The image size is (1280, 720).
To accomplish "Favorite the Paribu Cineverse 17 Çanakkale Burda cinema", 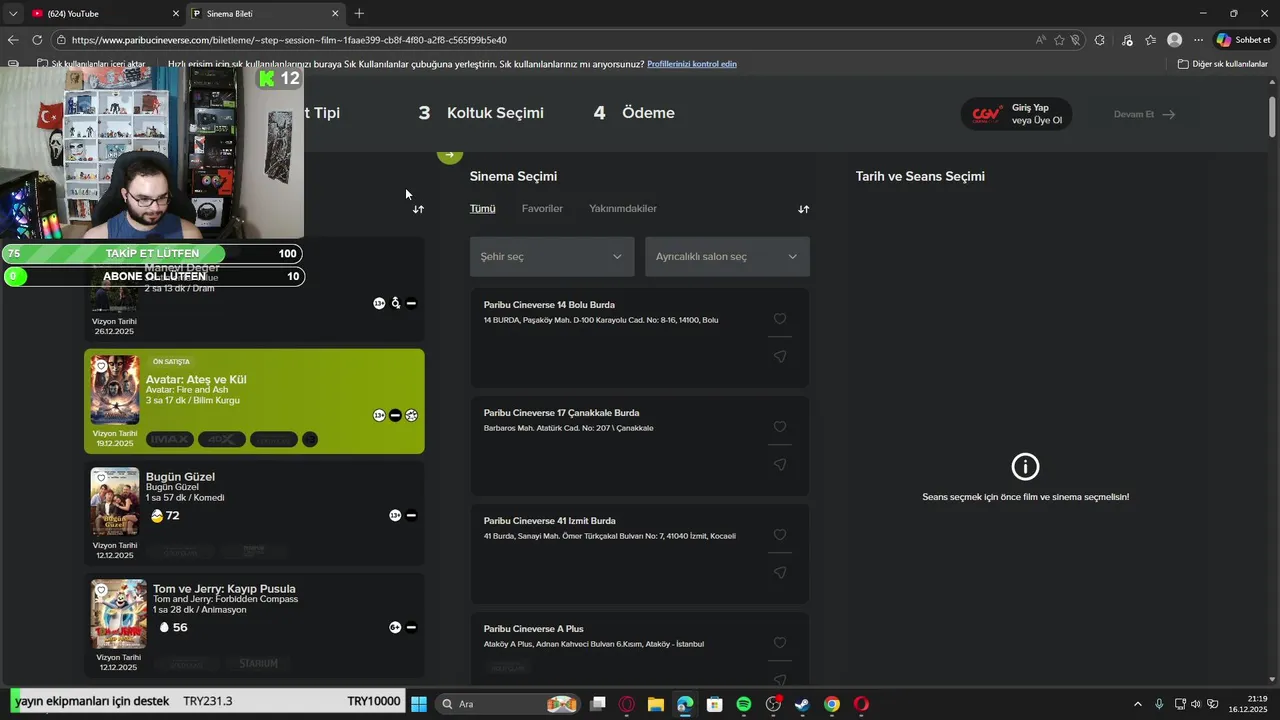I will pos(780,427).
